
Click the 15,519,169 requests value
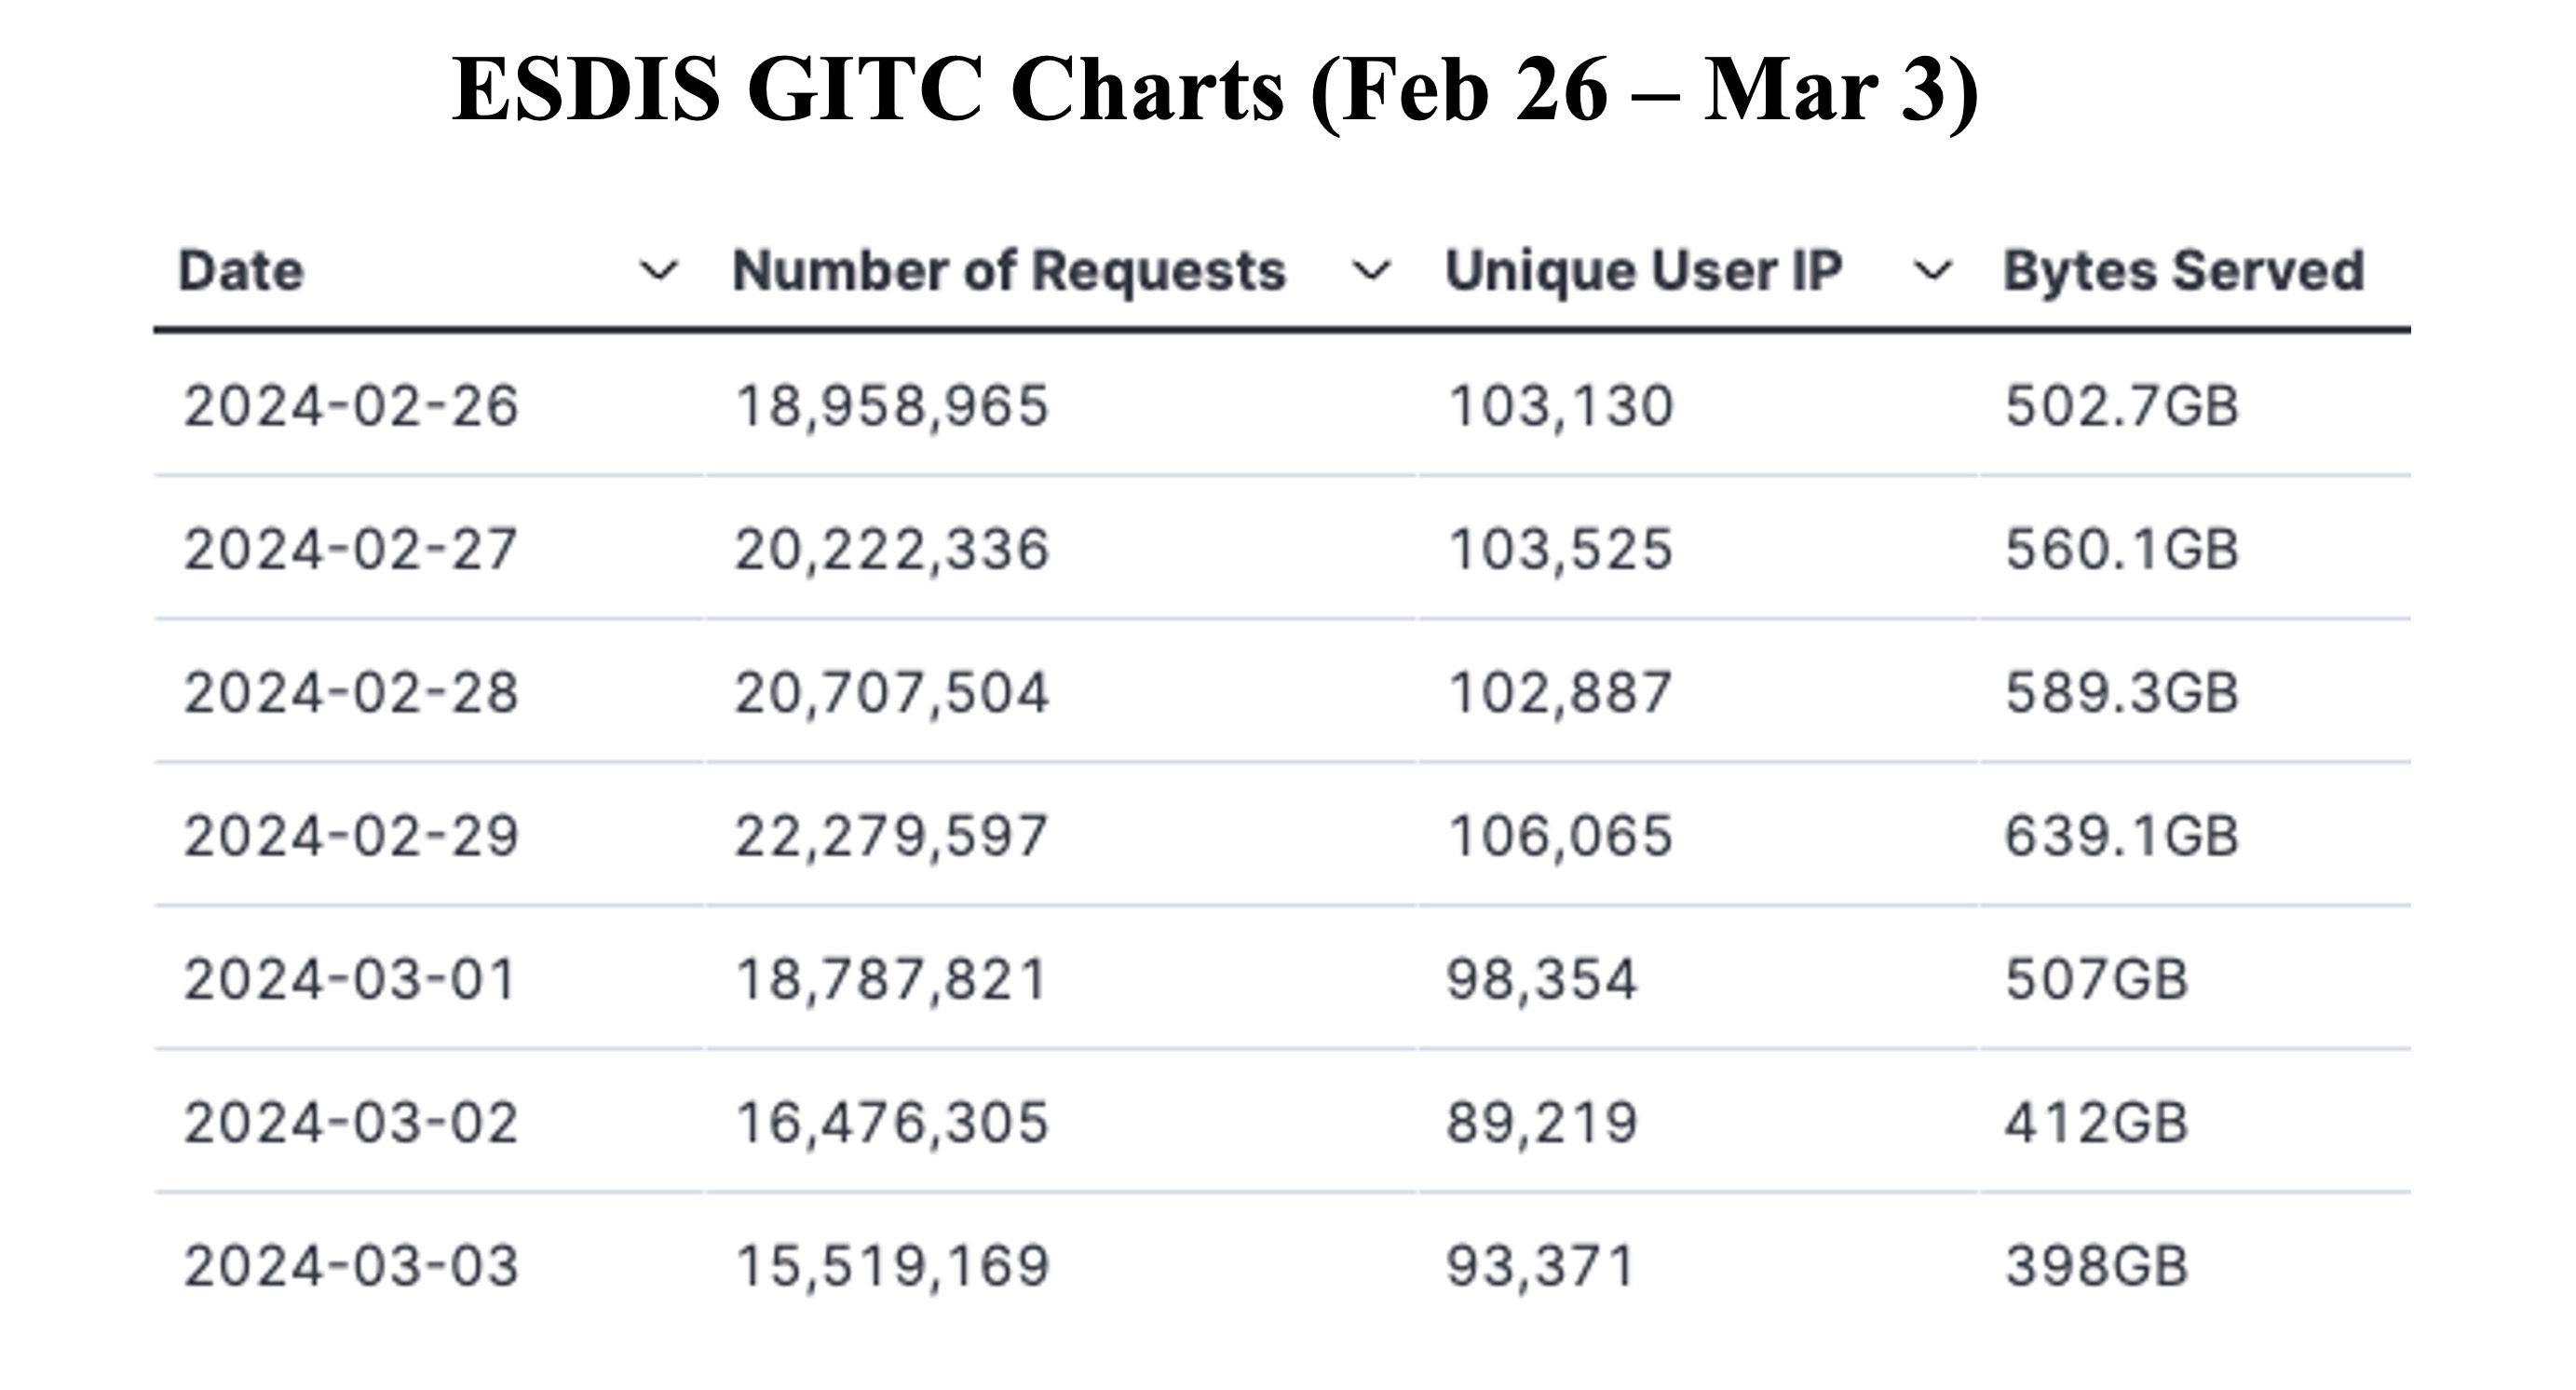[x=892, y=1267]
